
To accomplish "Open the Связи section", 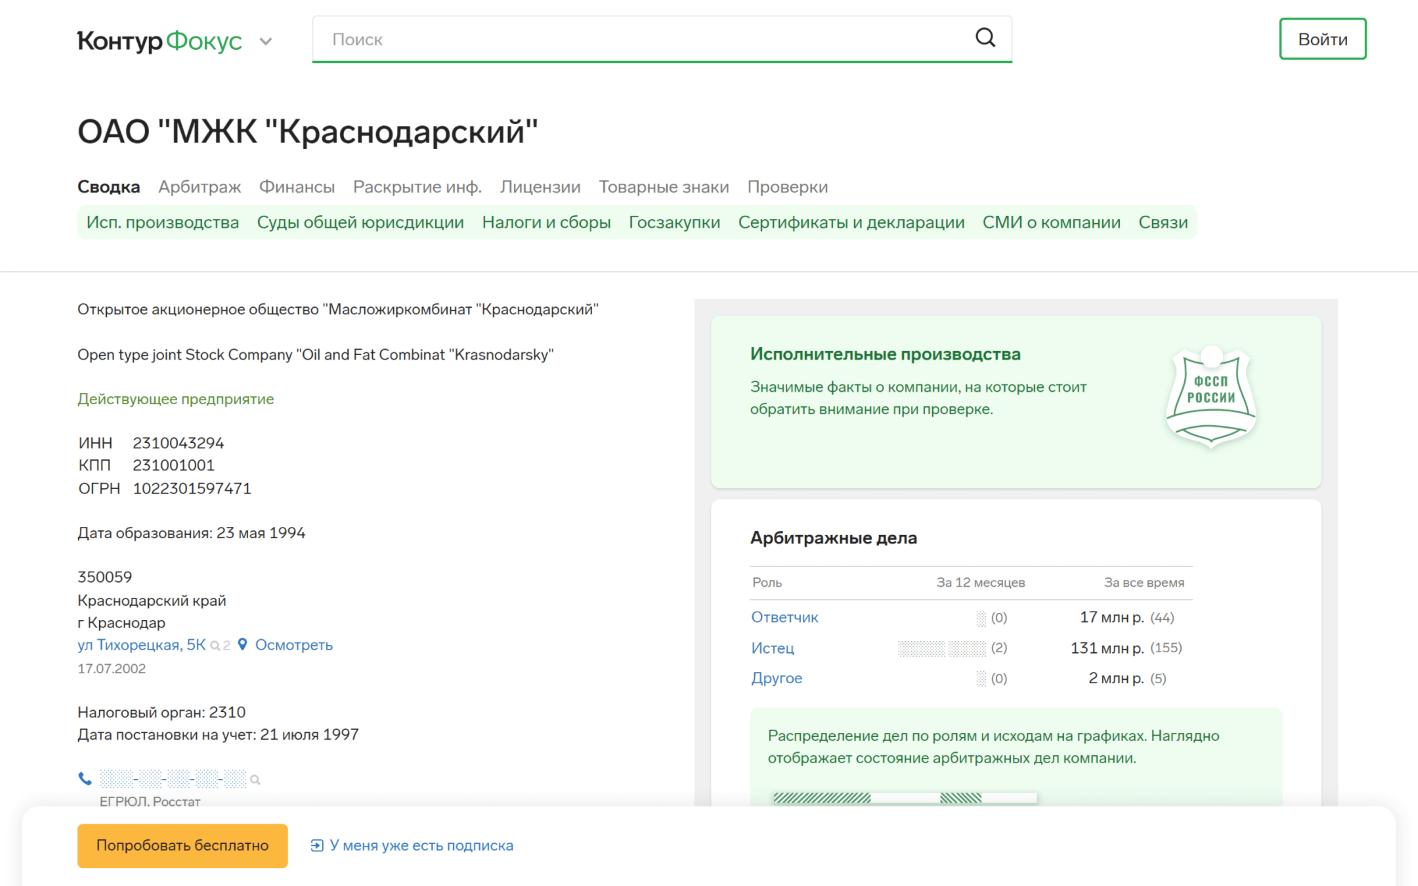I will (x=1163, y=222).
